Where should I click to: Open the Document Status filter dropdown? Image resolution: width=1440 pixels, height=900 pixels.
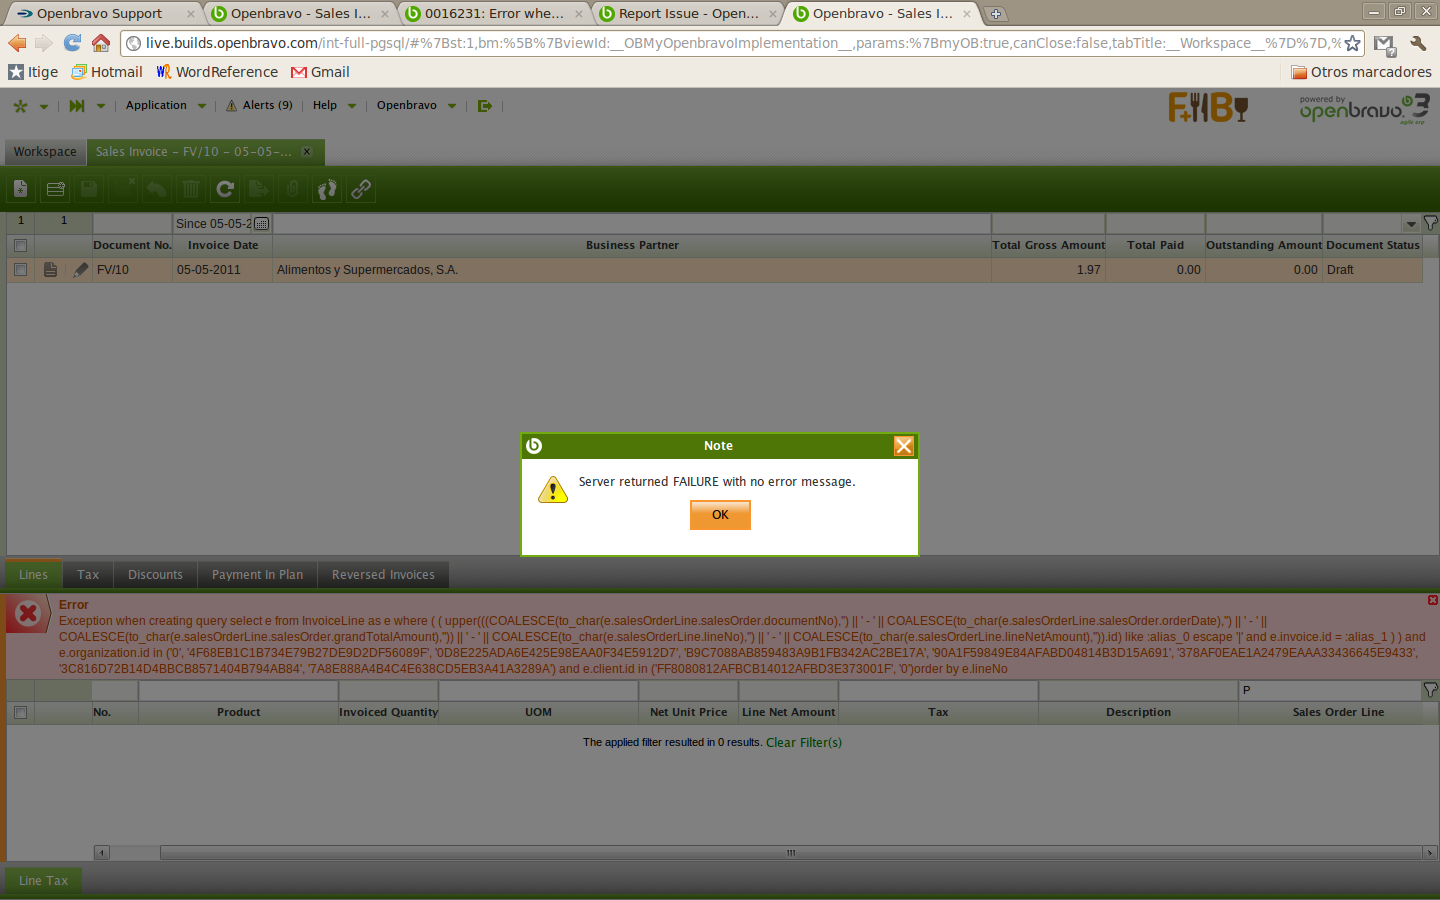pyautogui.click(x=1411, y=224)
